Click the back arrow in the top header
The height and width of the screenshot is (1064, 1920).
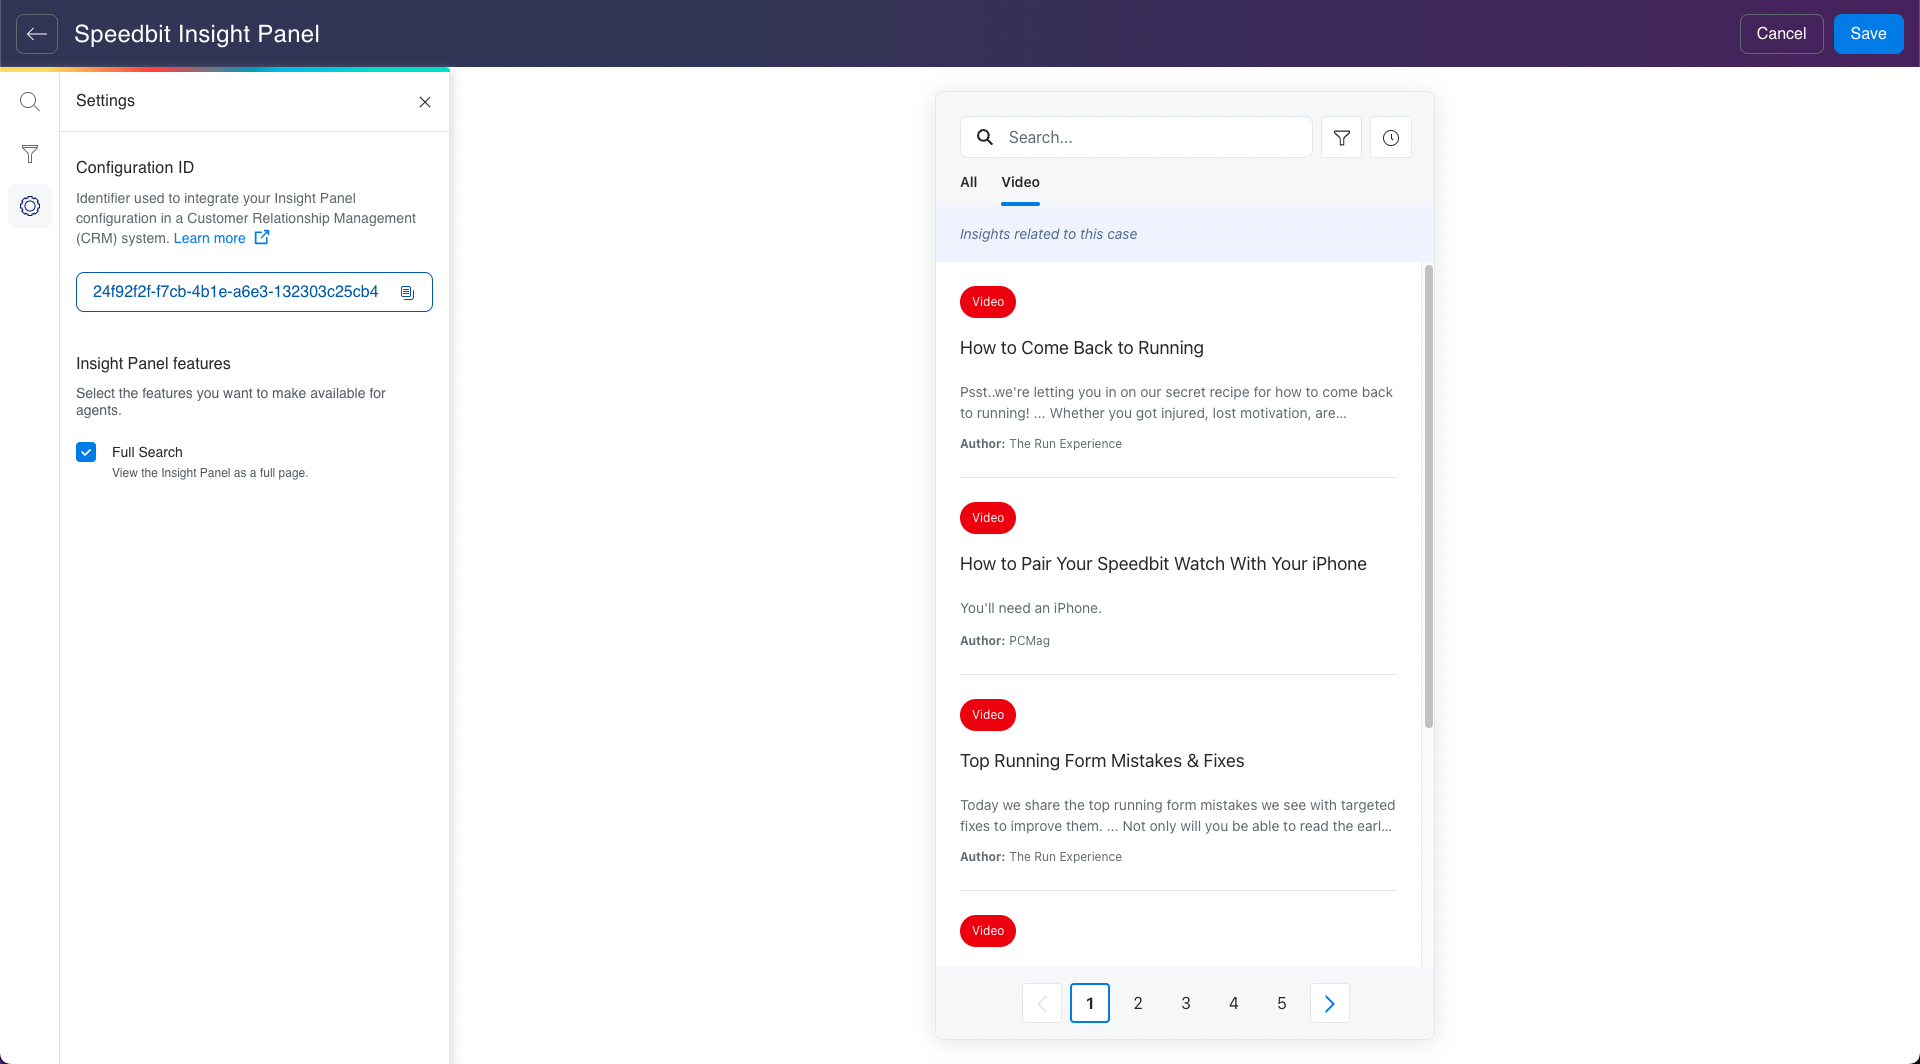(x=35, y=34)
